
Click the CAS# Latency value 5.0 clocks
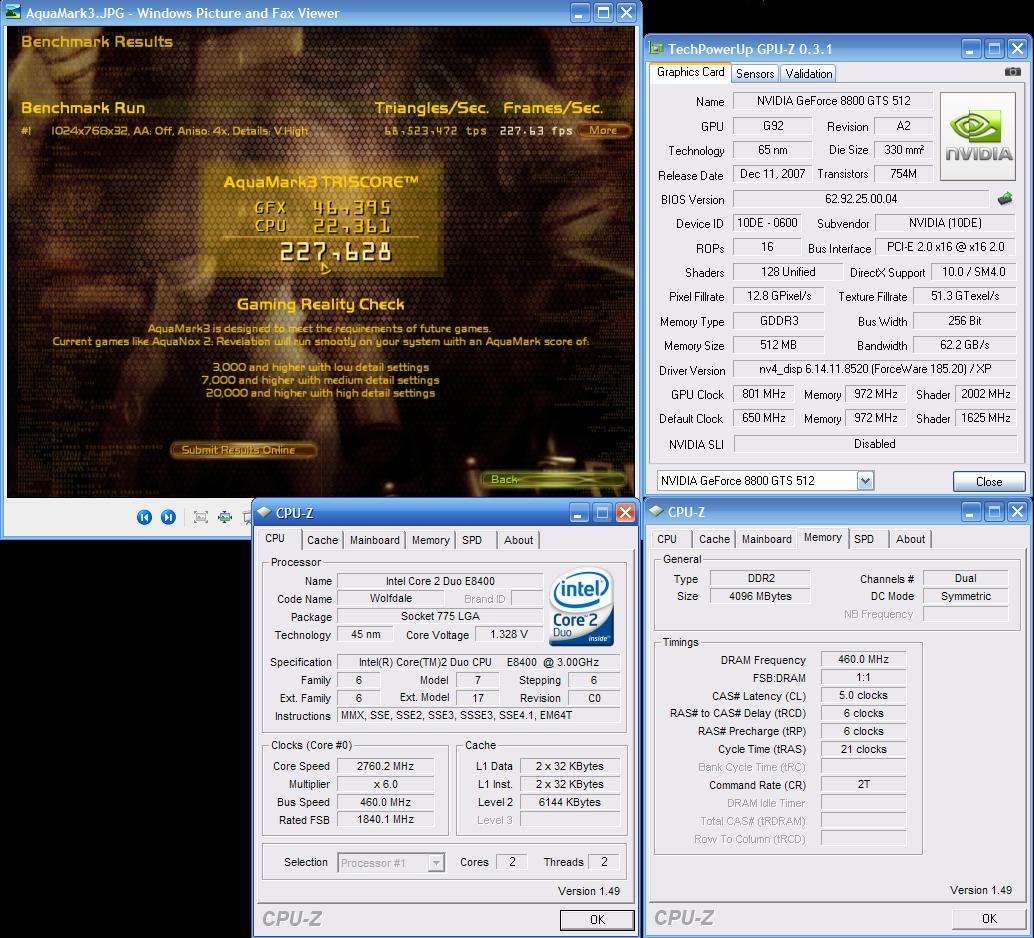tap(863, 695)
